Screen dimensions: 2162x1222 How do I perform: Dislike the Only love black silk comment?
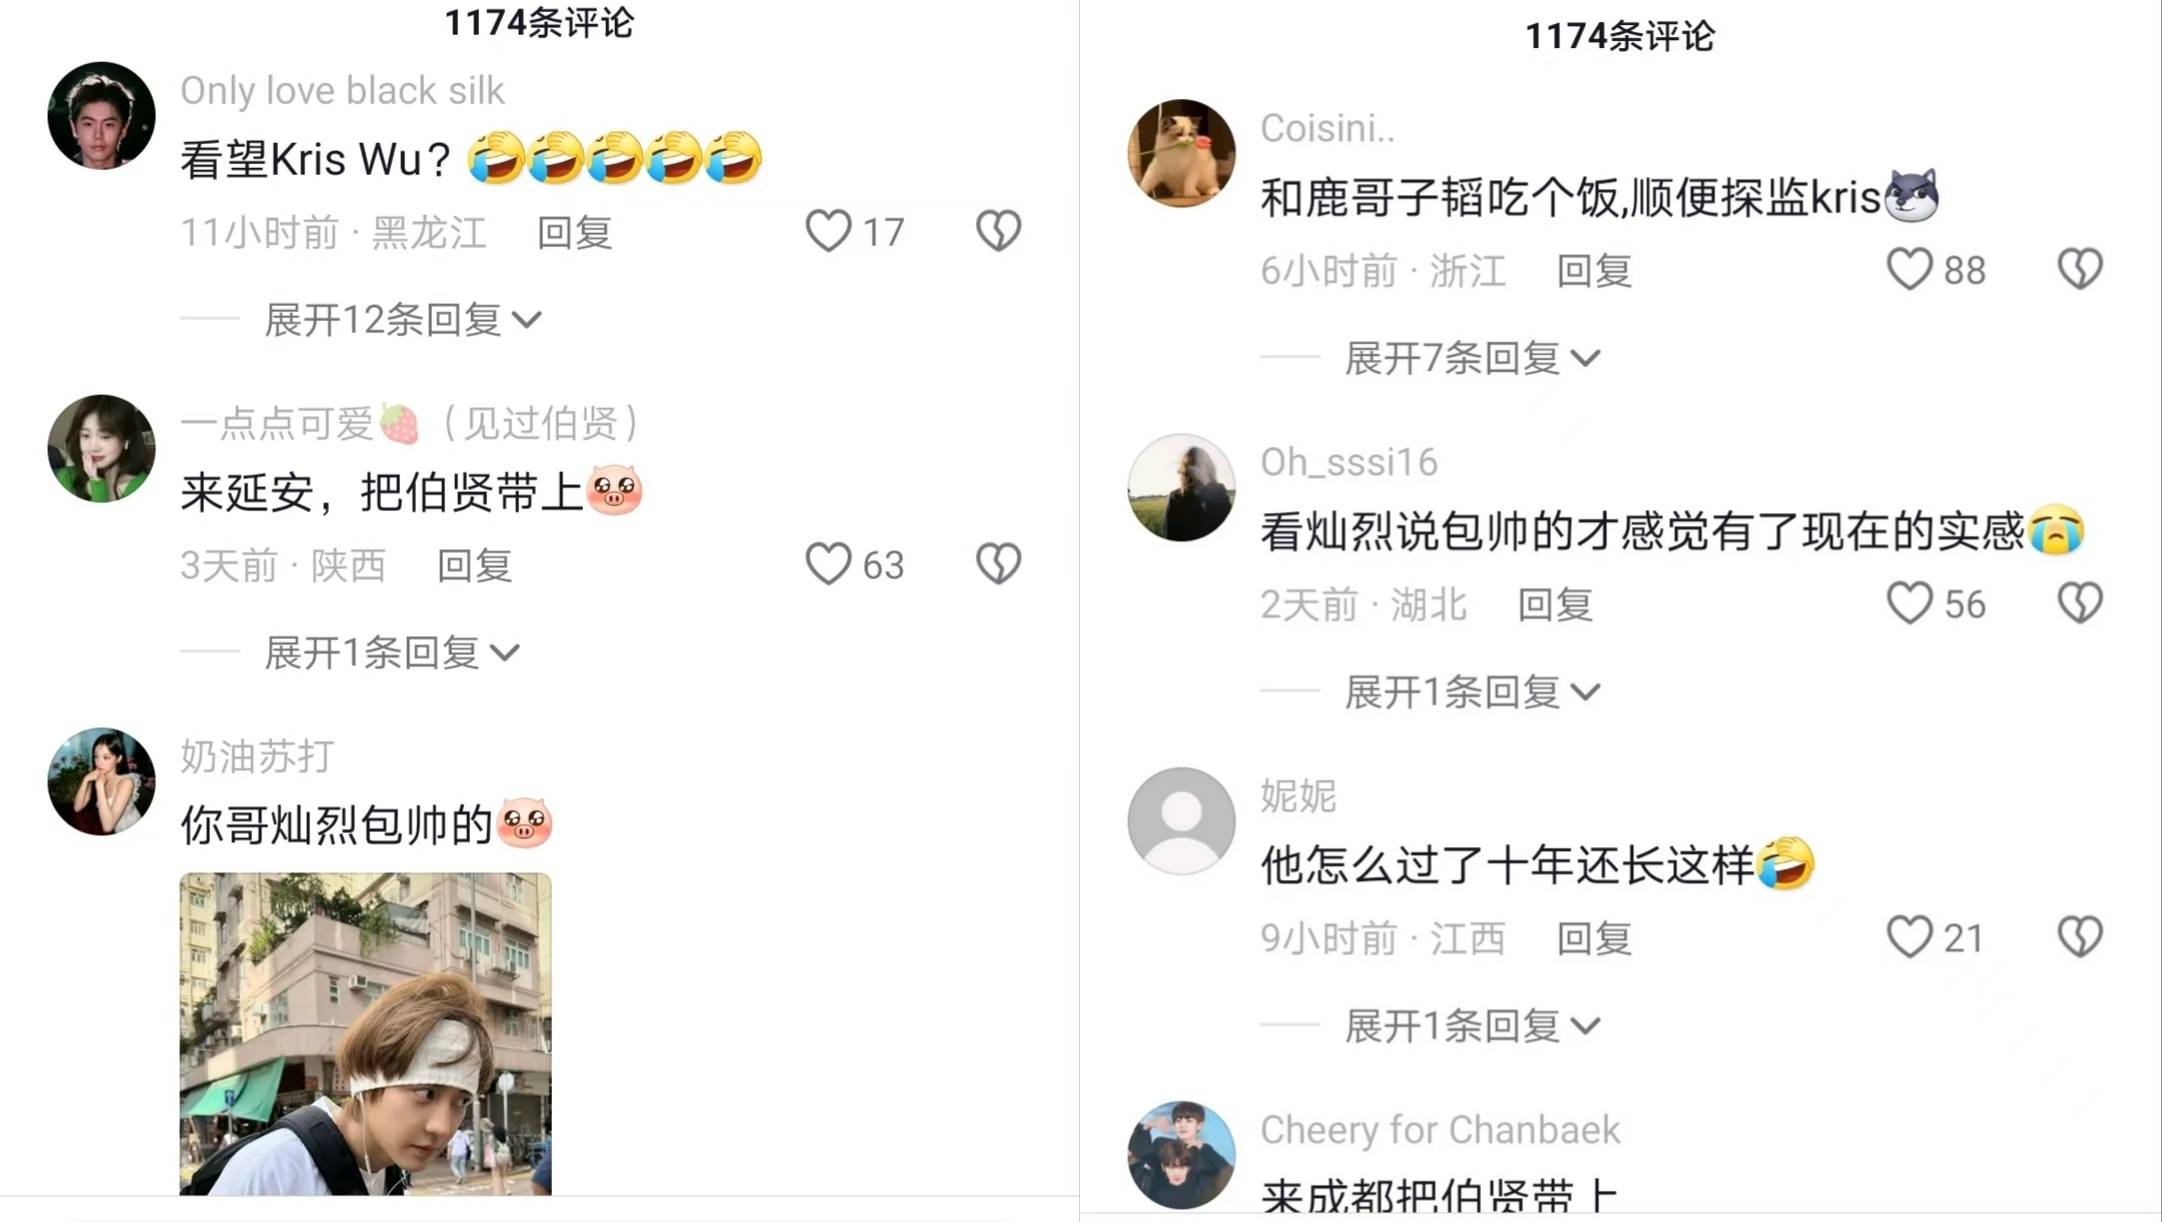point(998,231)
